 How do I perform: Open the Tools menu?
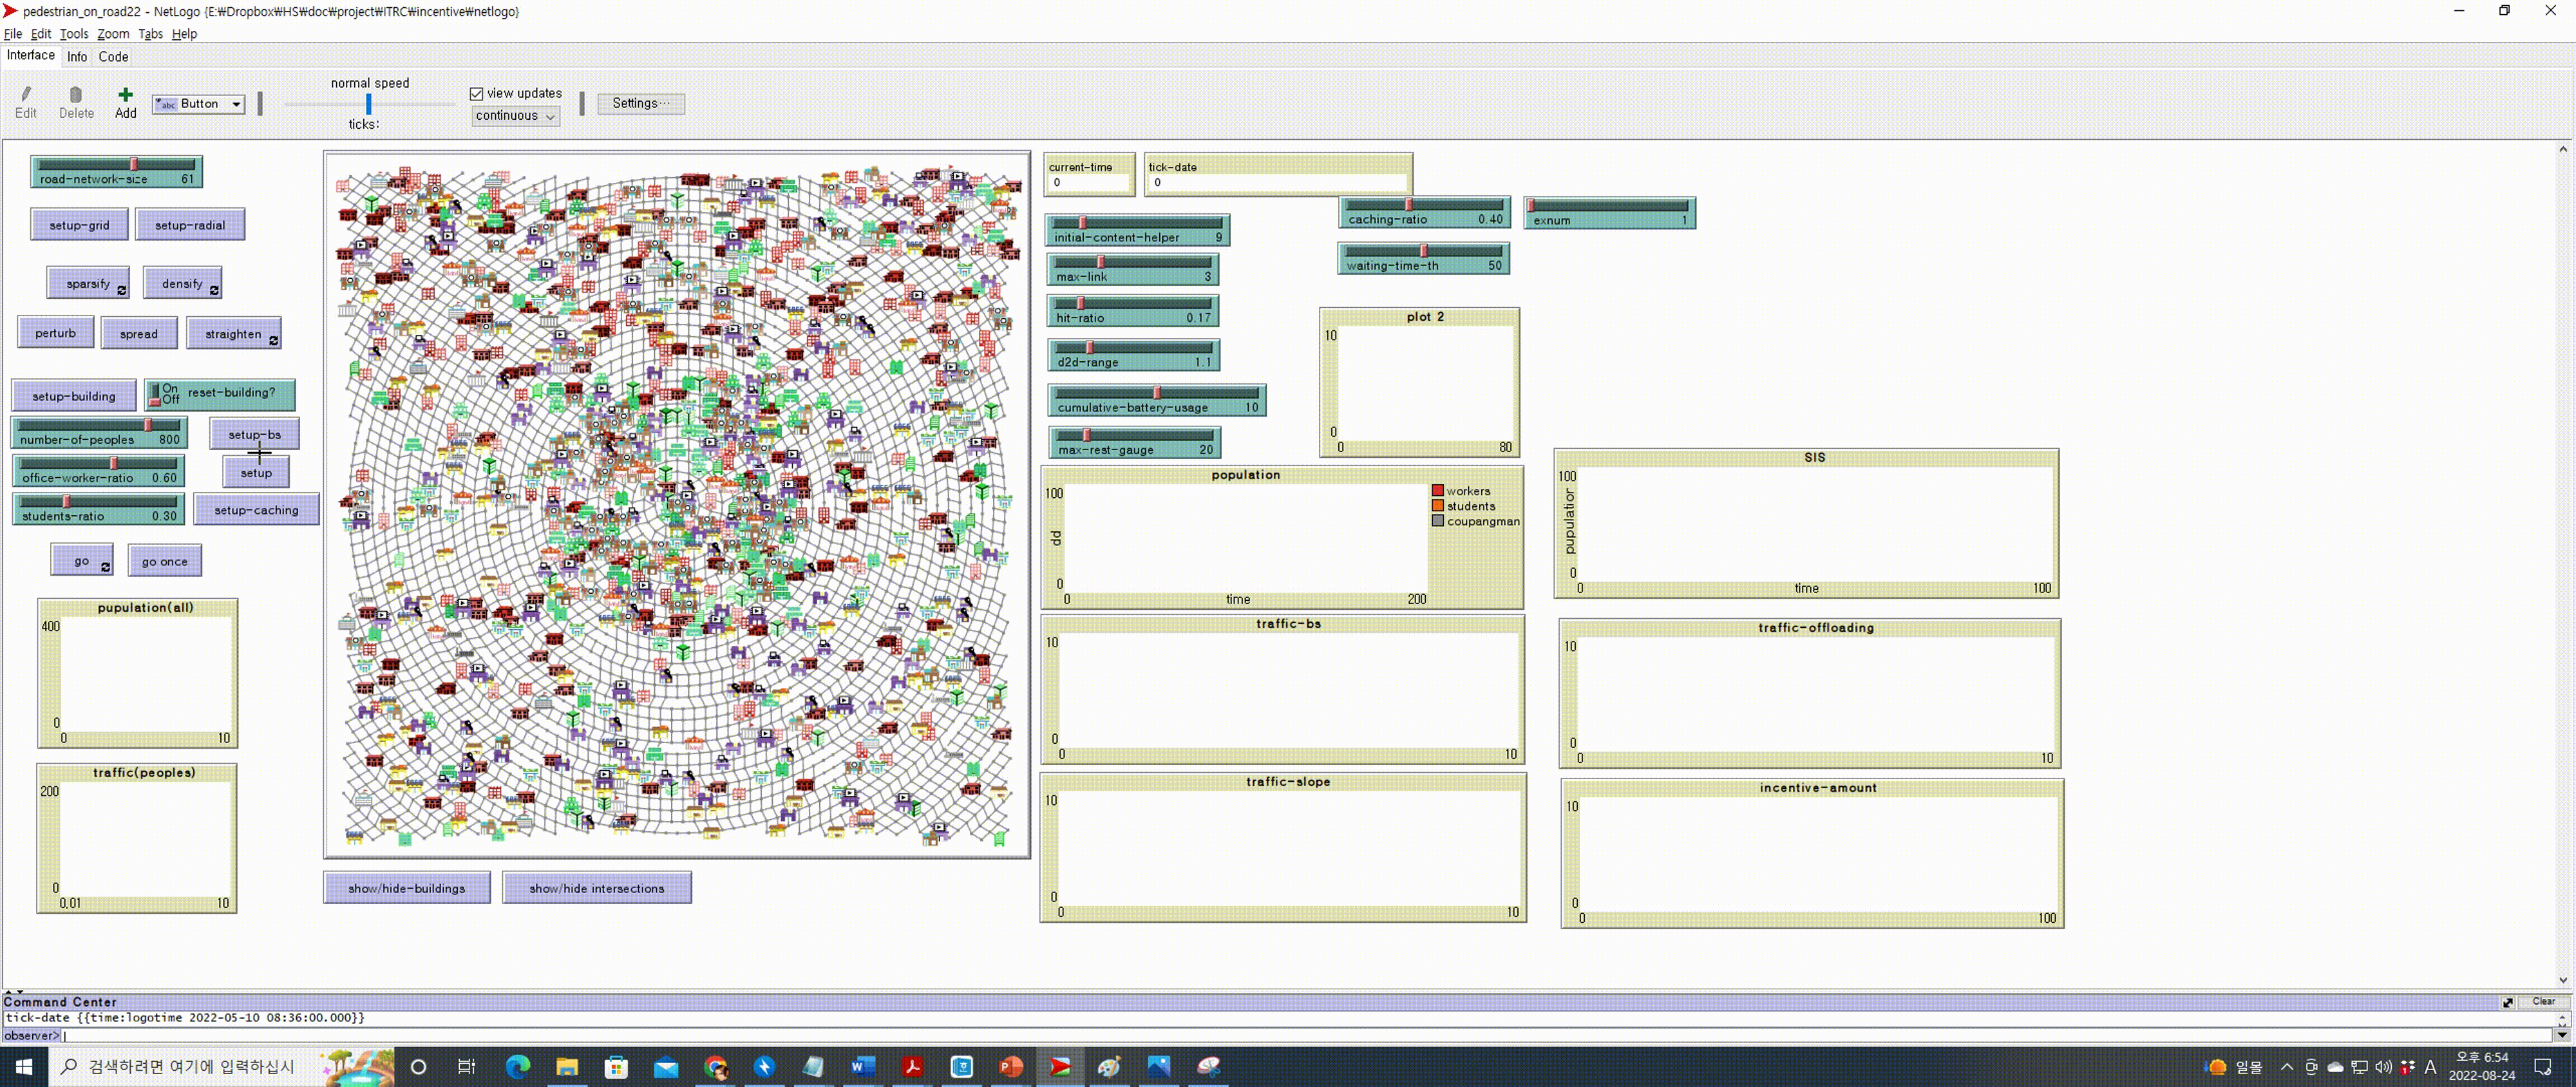tap(74, 34)
